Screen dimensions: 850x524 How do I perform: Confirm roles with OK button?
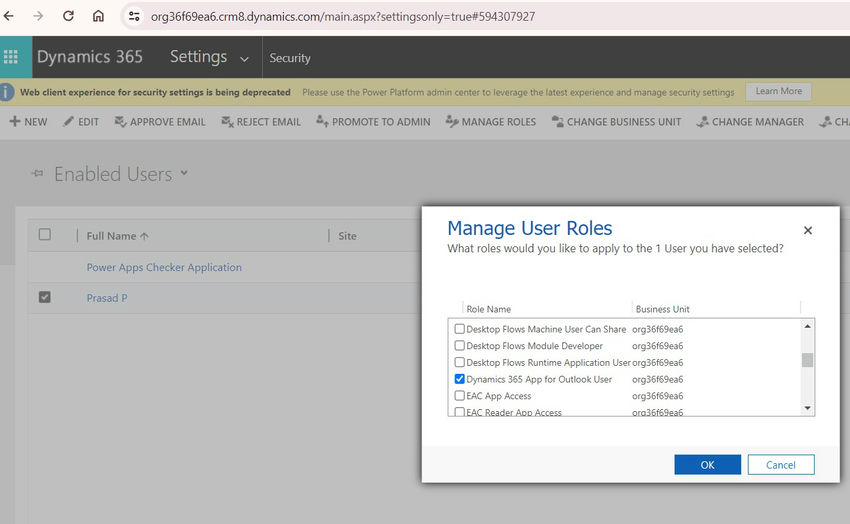pos(707,464)
